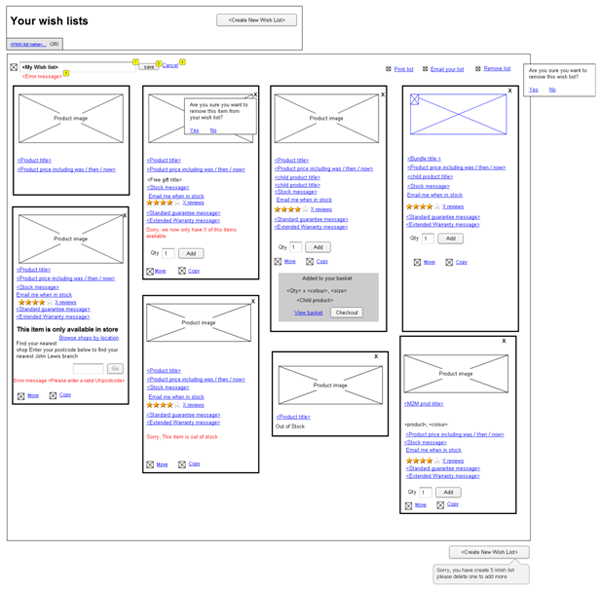Cancel the wish list rename
The width and height of the screenshot is (600, 589).
(x=170, y=65)
